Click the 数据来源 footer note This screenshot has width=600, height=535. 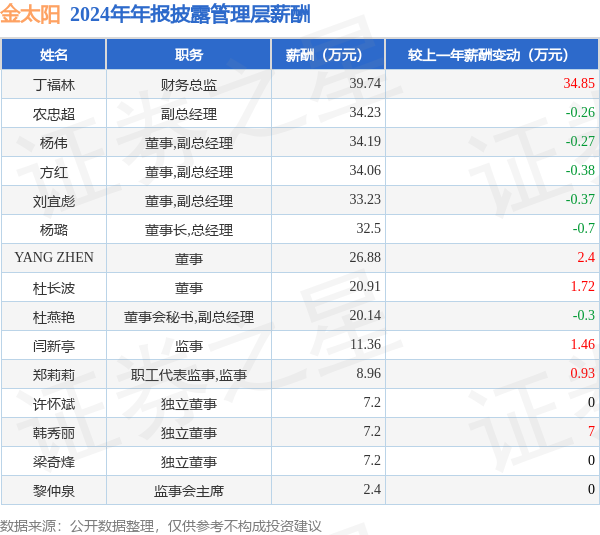pos(161,526)
